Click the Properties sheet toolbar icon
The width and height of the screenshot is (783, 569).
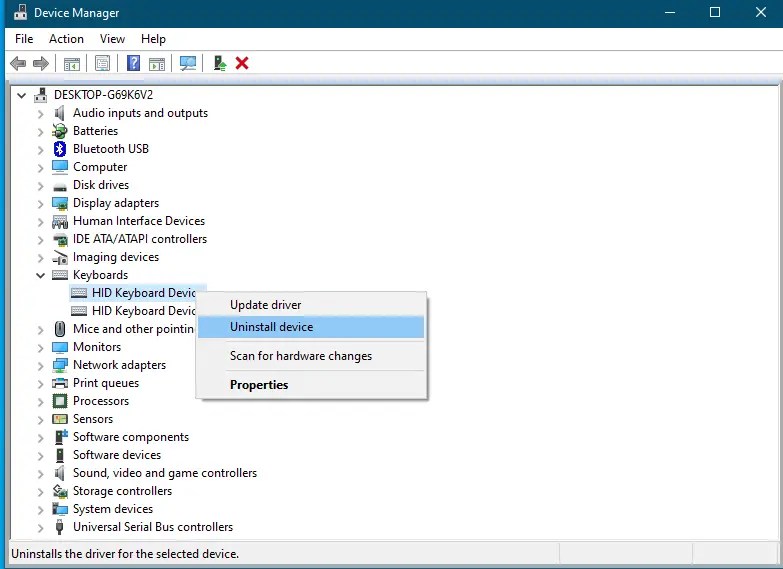(x=102, y=63)
